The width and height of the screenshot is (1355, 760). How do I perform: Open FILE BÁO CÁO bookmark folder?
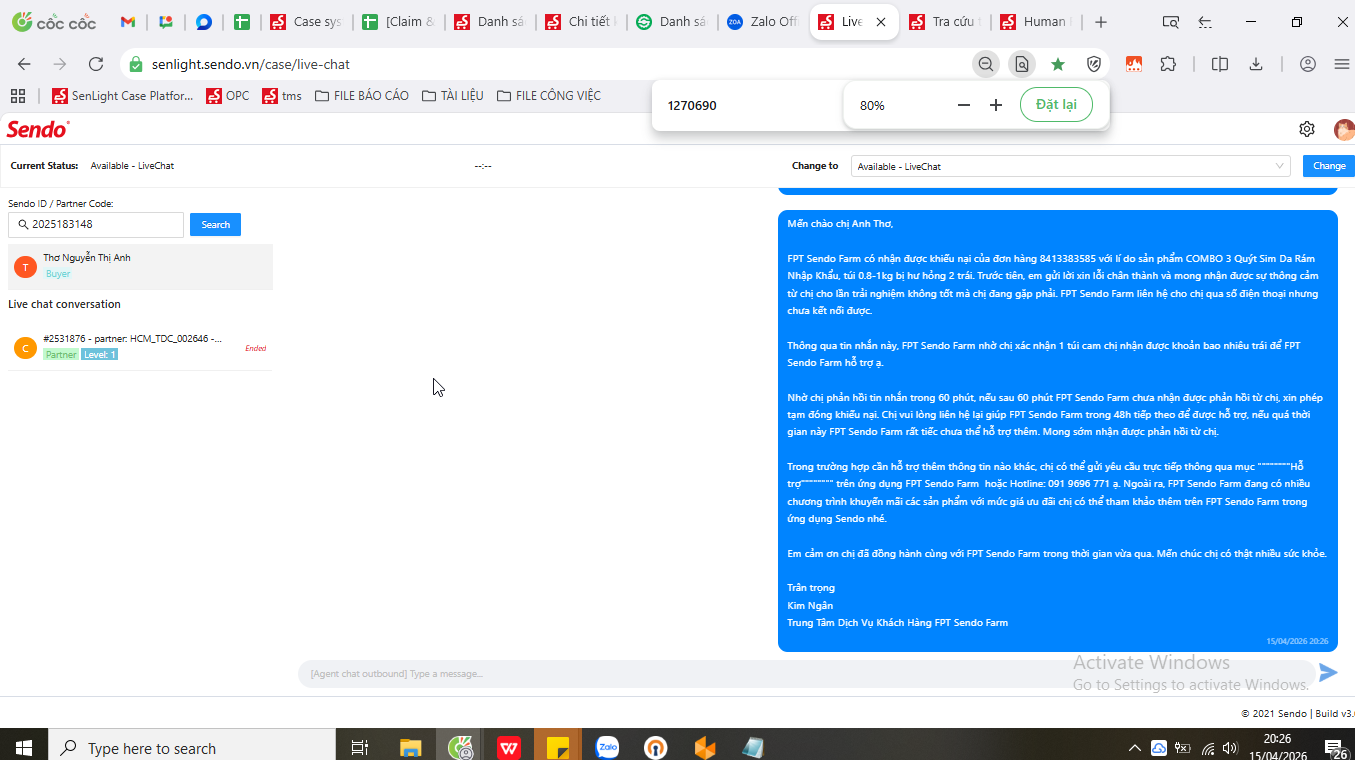(361, 96)
